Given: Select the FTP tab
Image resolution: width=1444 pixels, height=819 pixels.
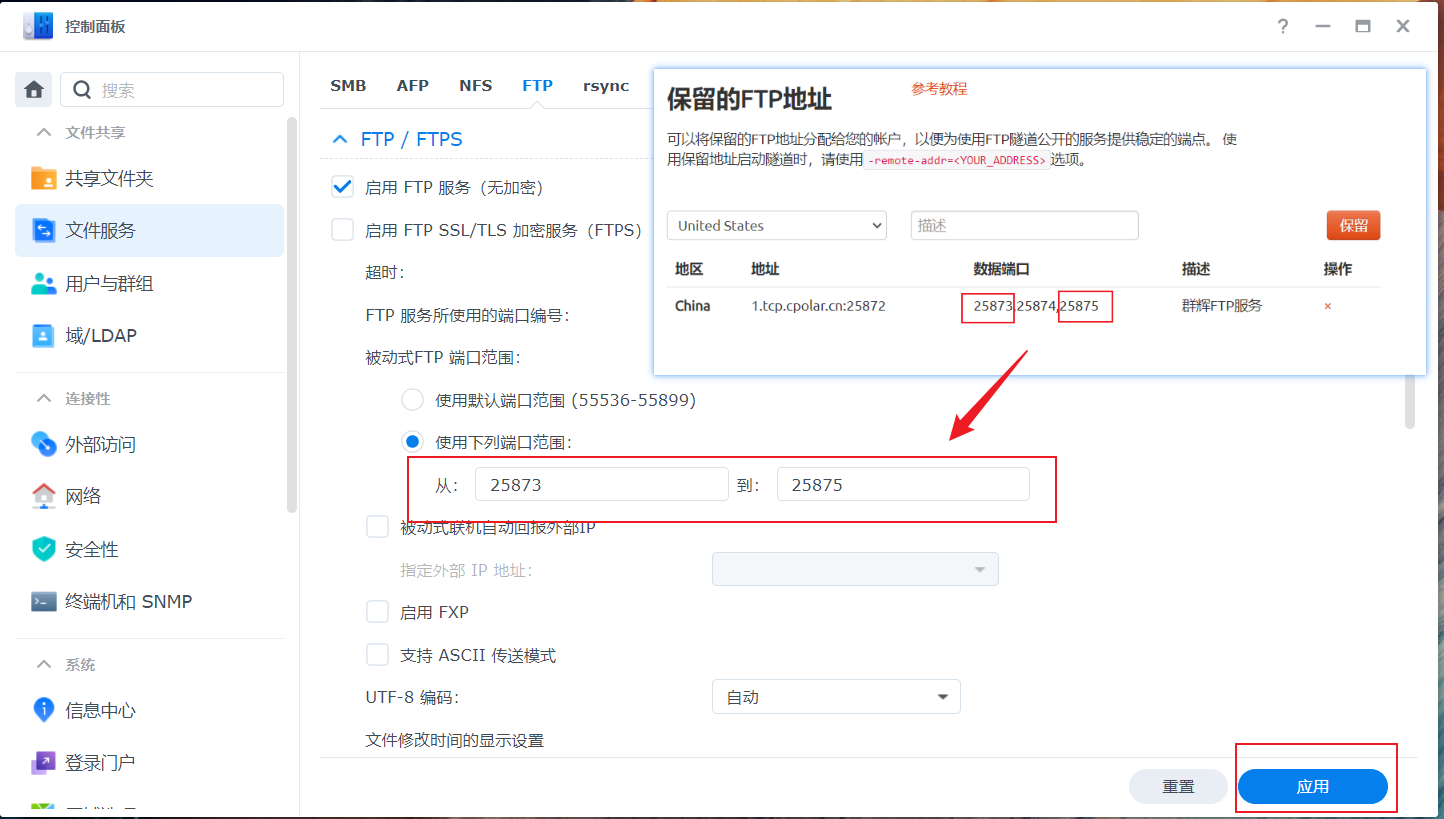Looking at the screenshot, I should 537,86.
